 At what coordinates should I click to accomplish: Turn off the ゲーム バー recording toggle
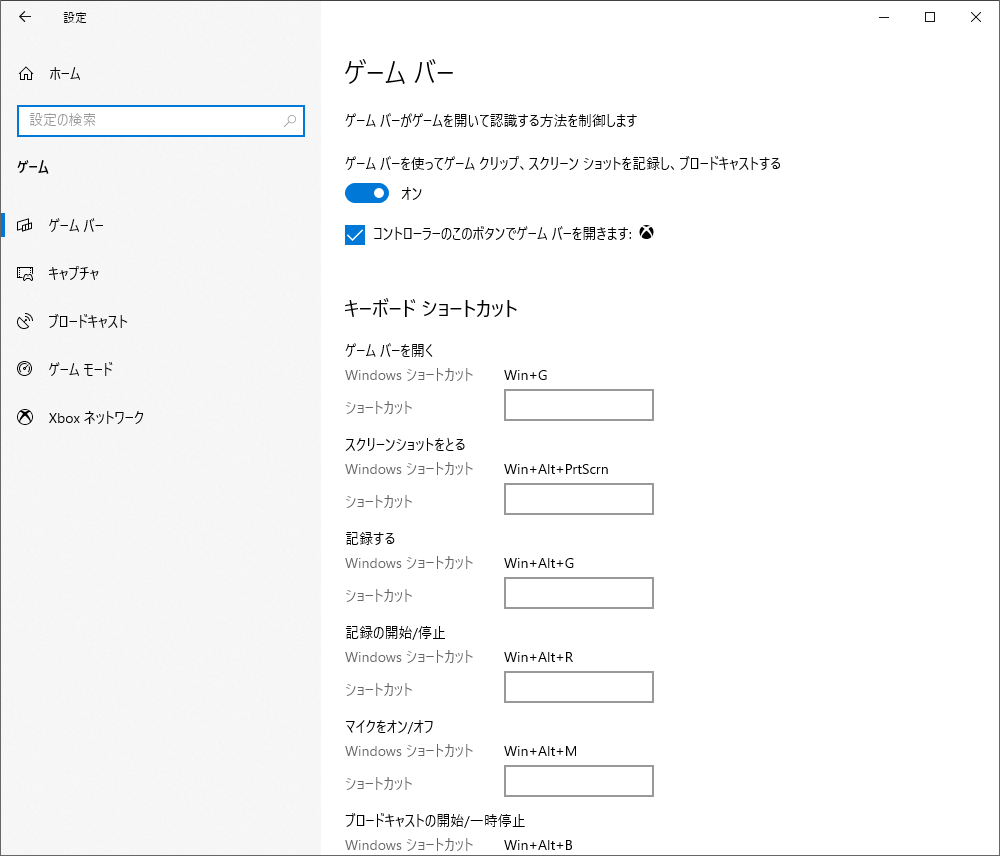click(366, 193)
